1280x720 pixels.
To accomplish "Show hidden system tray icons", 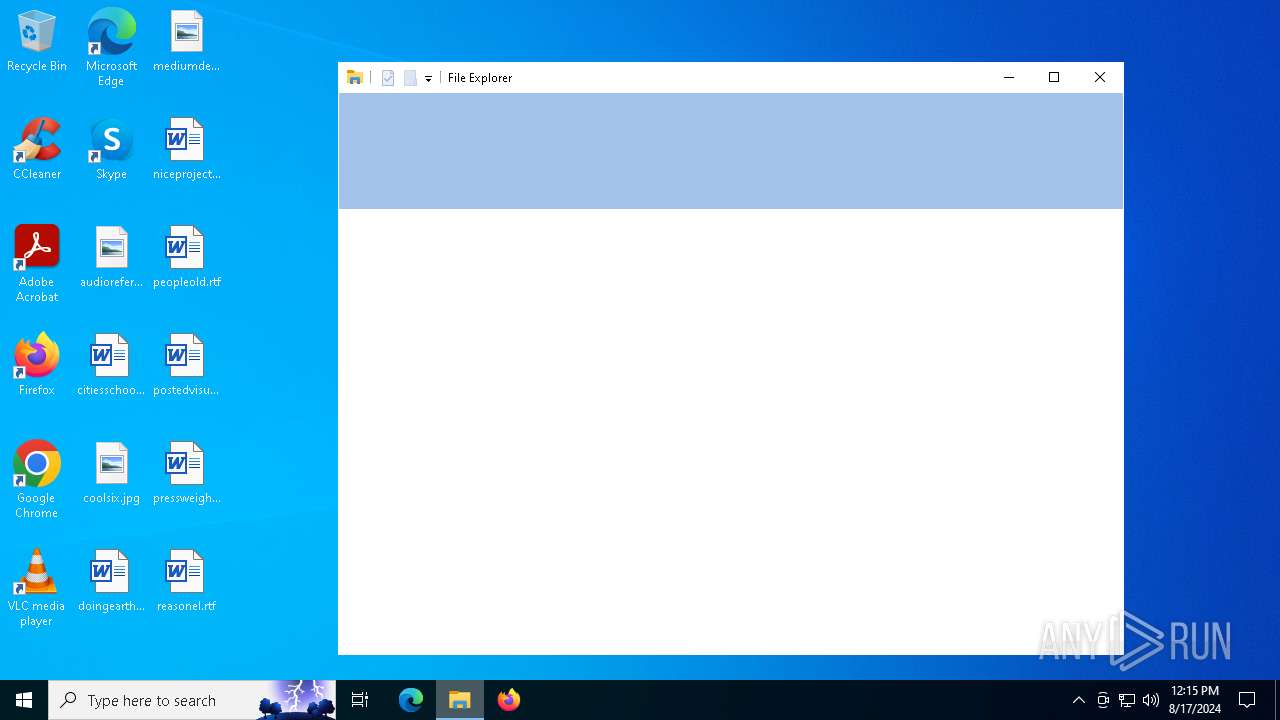I will click(1078, 700).
